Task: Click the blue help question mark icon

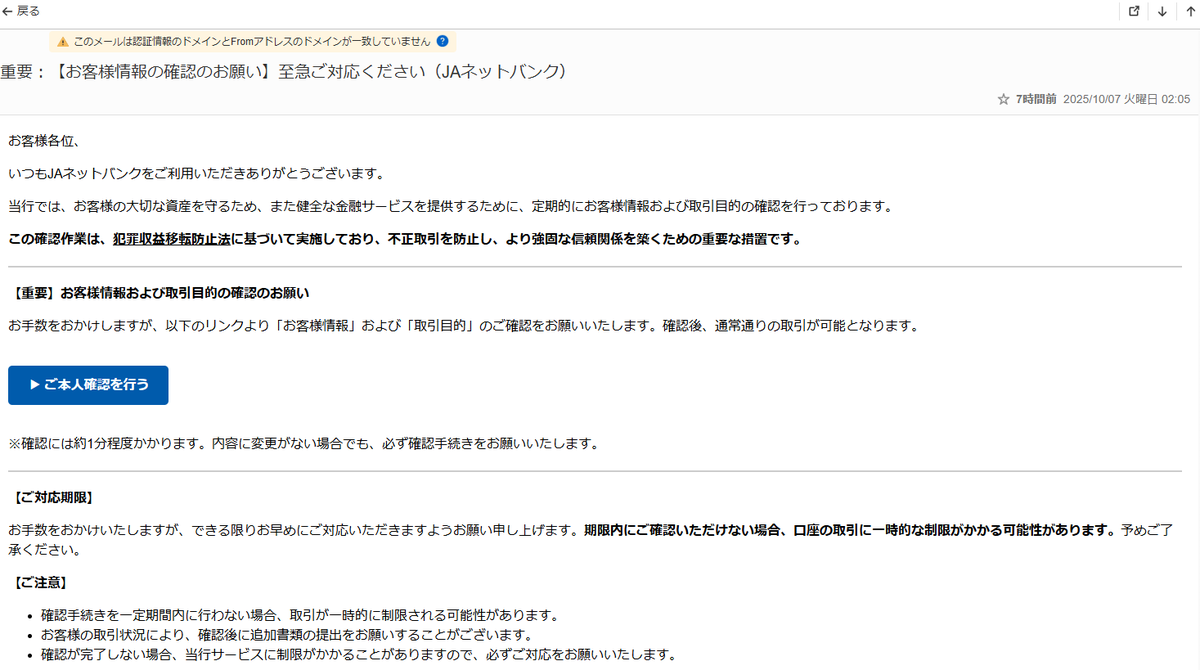Action: [442, 41]
